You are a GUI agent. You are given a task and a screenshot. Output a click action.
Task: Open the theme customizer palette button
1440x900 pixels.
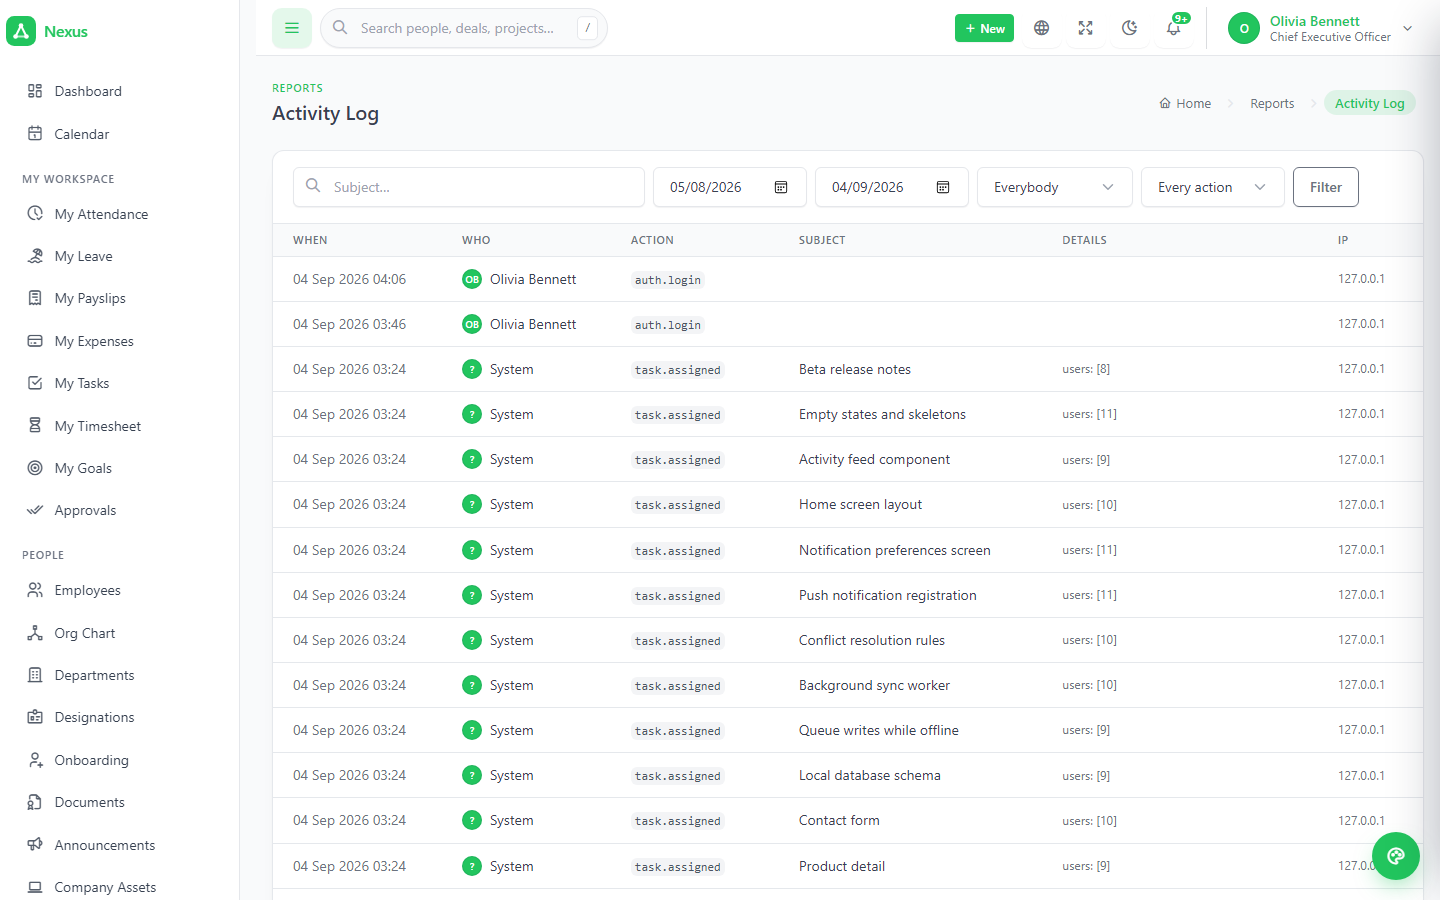point(1396,856)
